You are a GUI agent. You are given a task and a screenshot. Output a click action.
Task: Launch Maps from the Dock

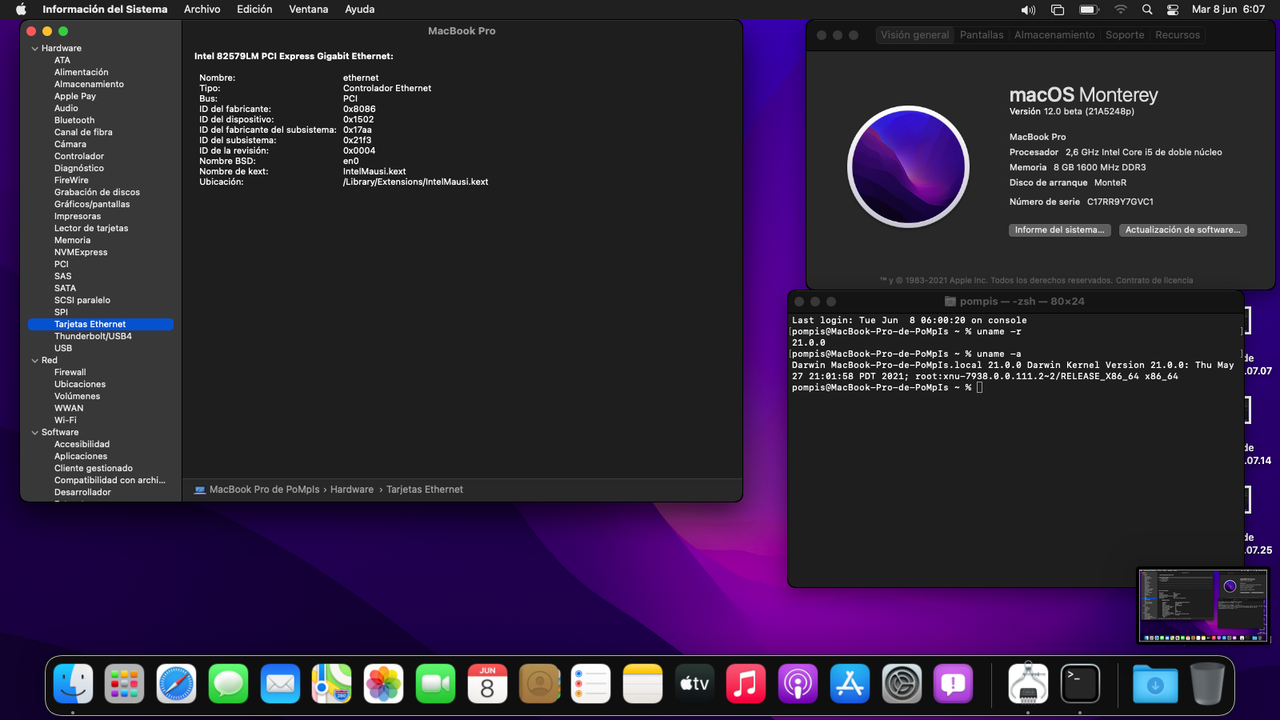coord(332,684)
